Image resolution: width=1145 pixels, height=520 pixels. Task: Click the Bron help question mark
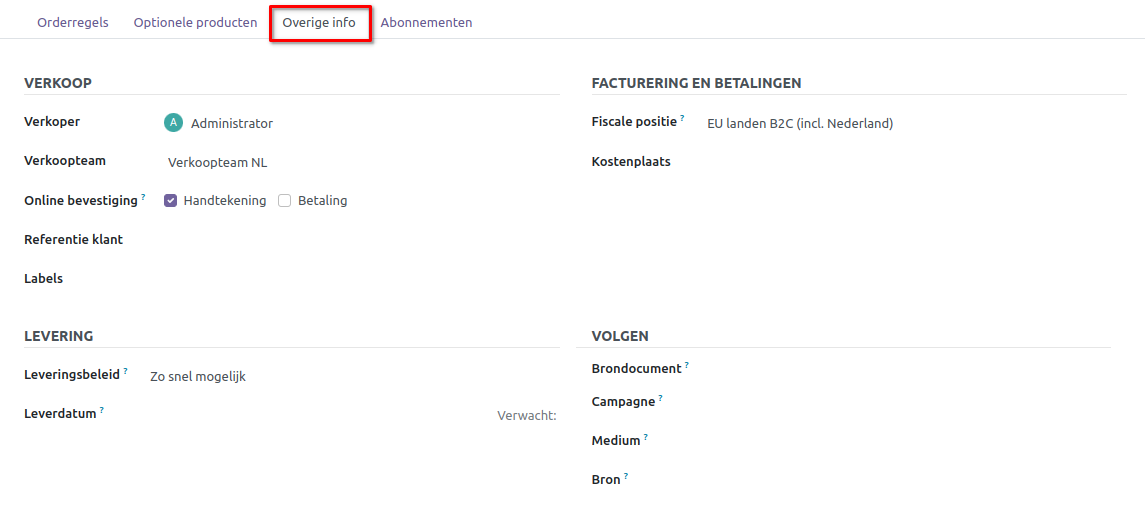tap(626, 476)
